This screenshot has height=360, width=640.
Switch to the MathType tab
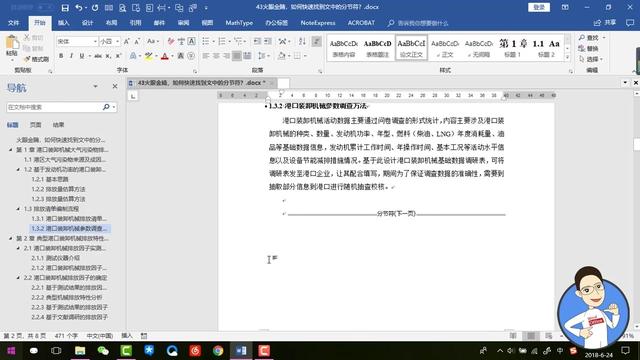pos(239,23)
